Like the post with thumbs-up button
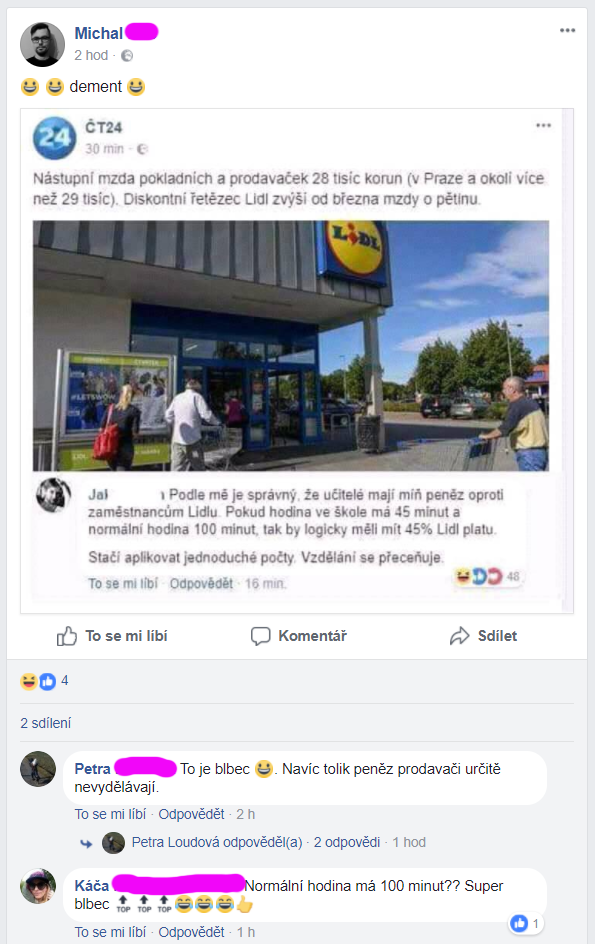Image resolution: width=595 pixels, height=944 pixels. click(x=112, y=636)
